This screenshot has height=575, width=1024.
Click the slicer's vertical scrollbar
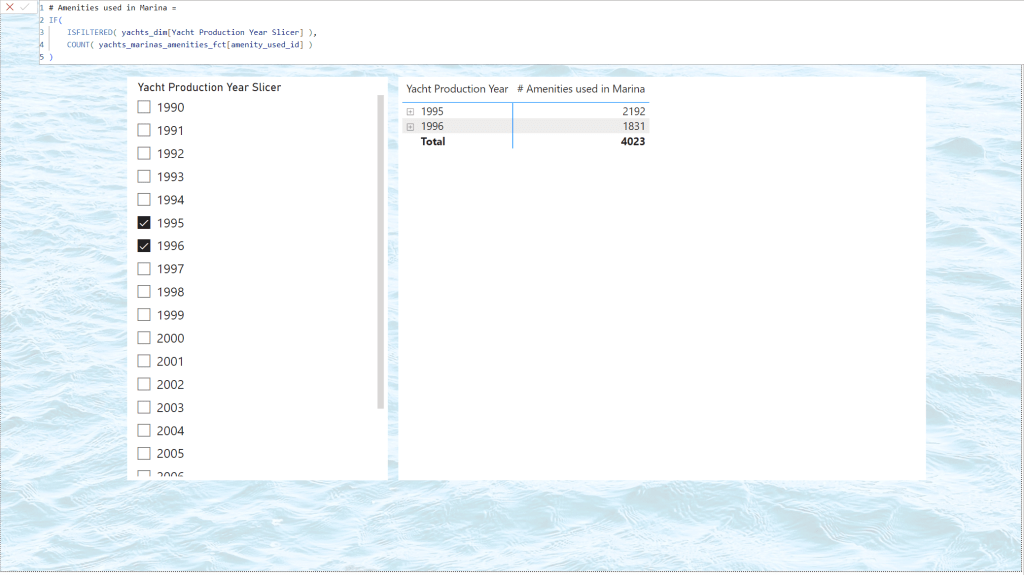[x=380, y=250]
